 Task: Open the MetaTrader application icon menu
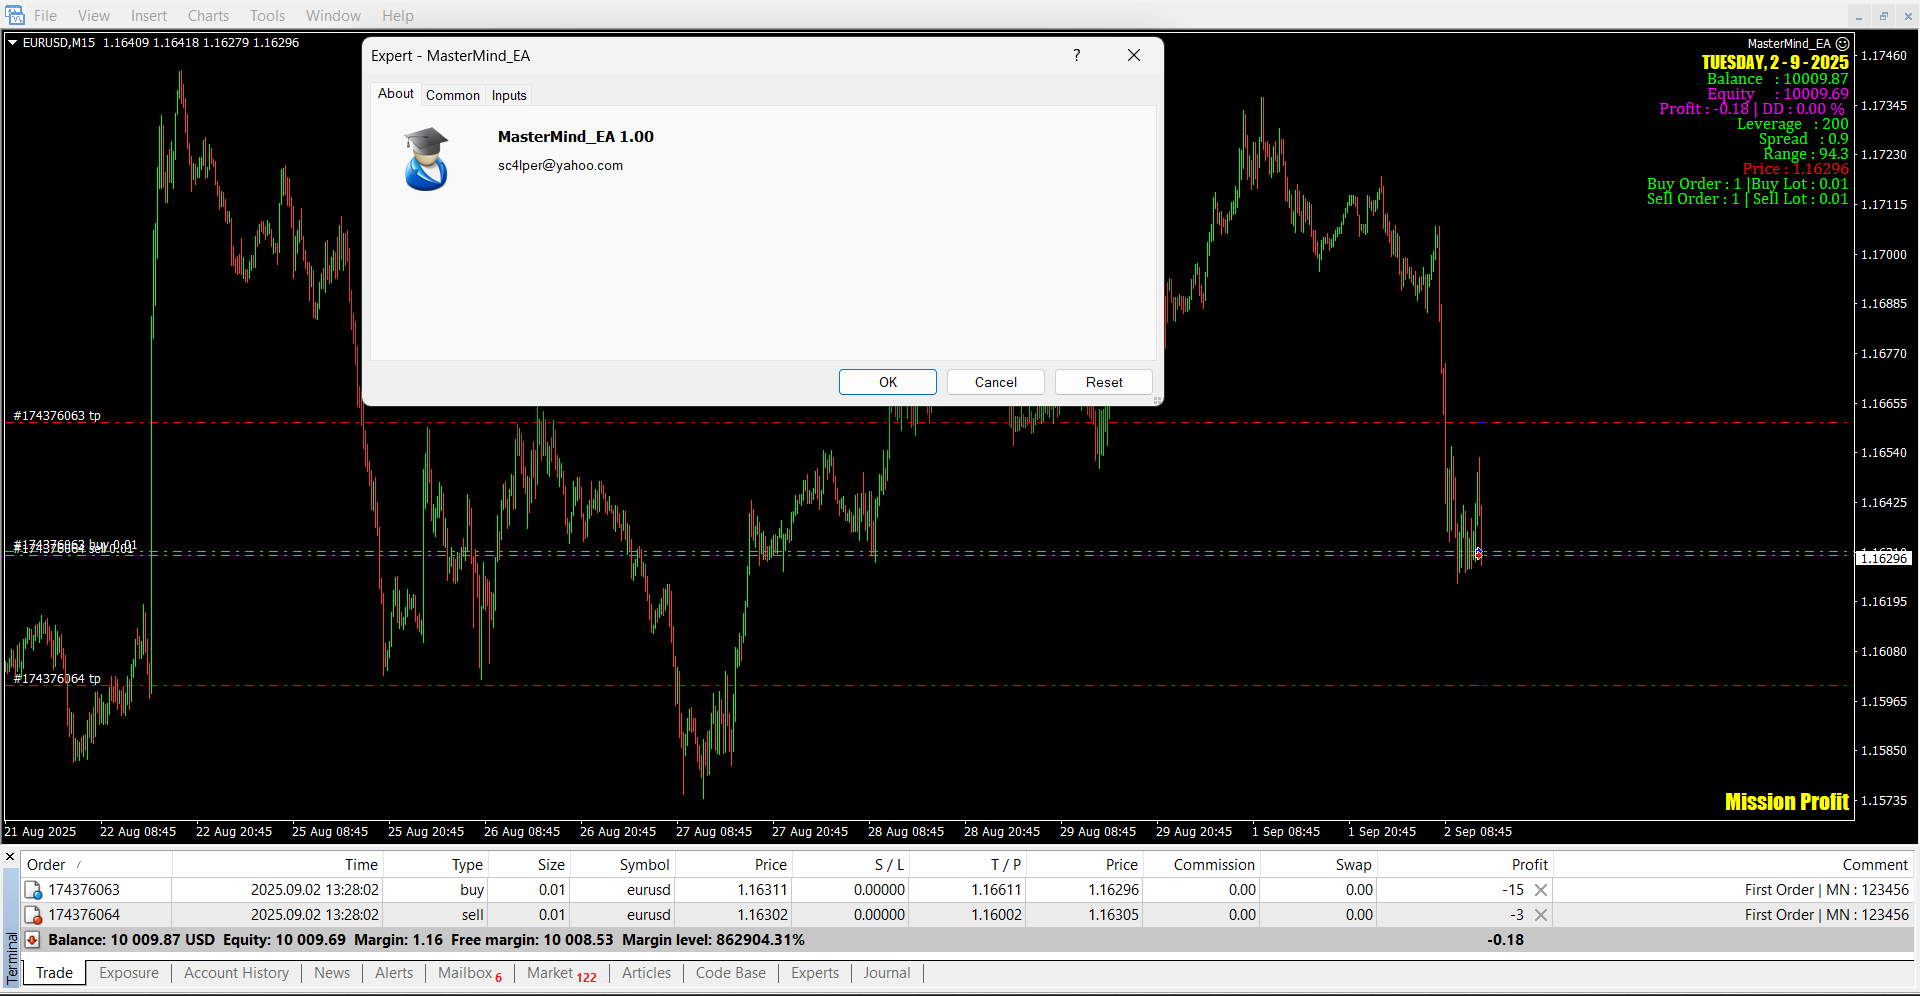[15, 15]
